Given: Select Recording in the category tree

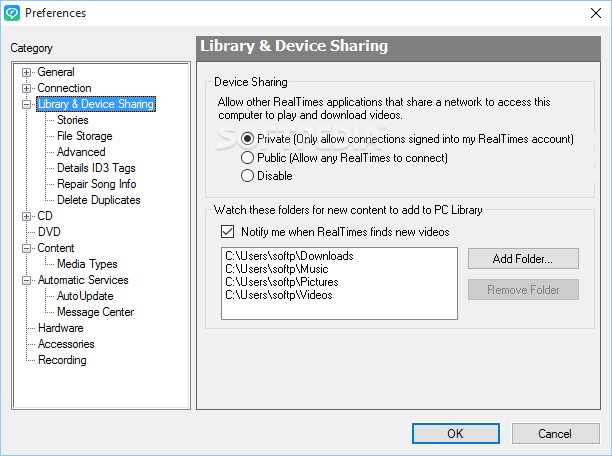Looking at the screenshot, I should click(x=62, y=360).
